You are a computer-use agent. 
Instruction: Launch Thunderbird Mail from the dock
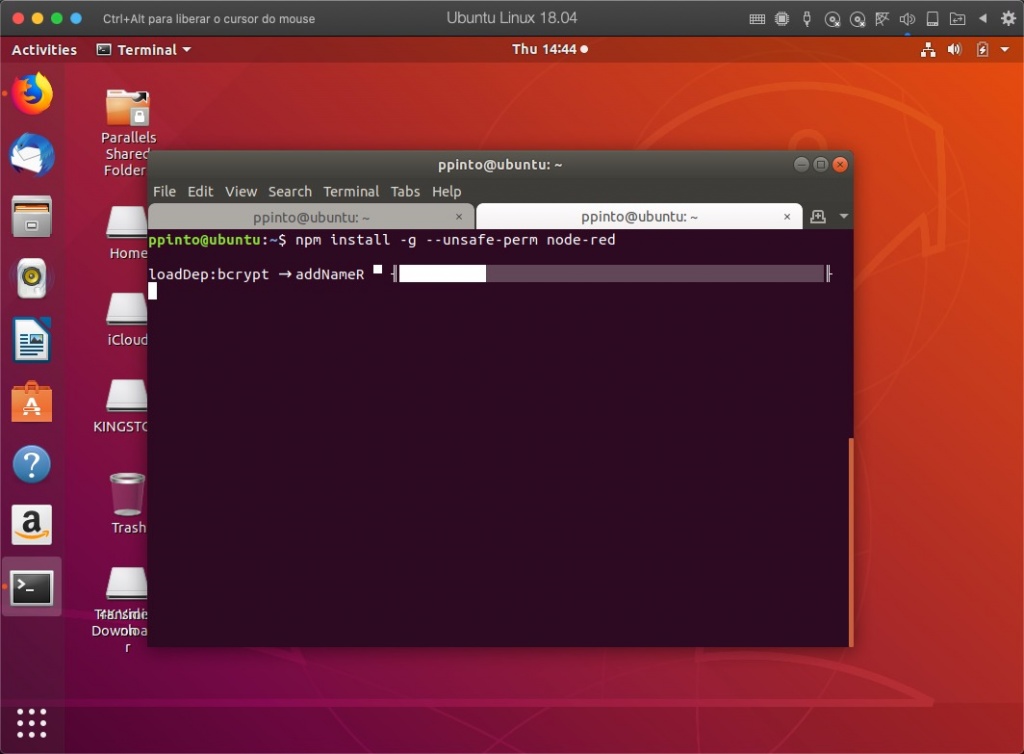[32, 156]
